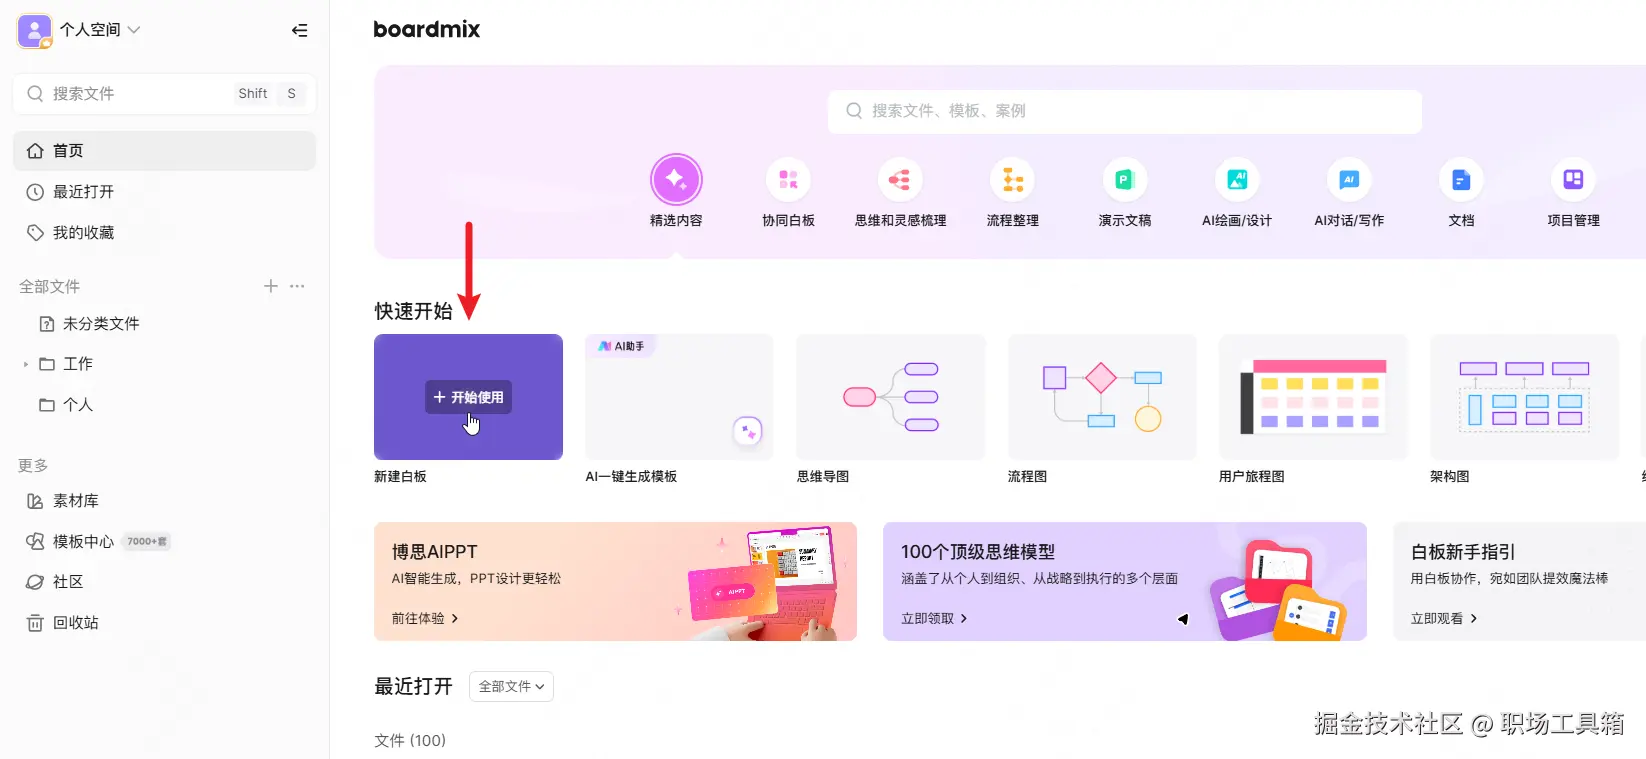
Task: Open the 全部文件 more options ellipsis
Action: tap(297, 286)
